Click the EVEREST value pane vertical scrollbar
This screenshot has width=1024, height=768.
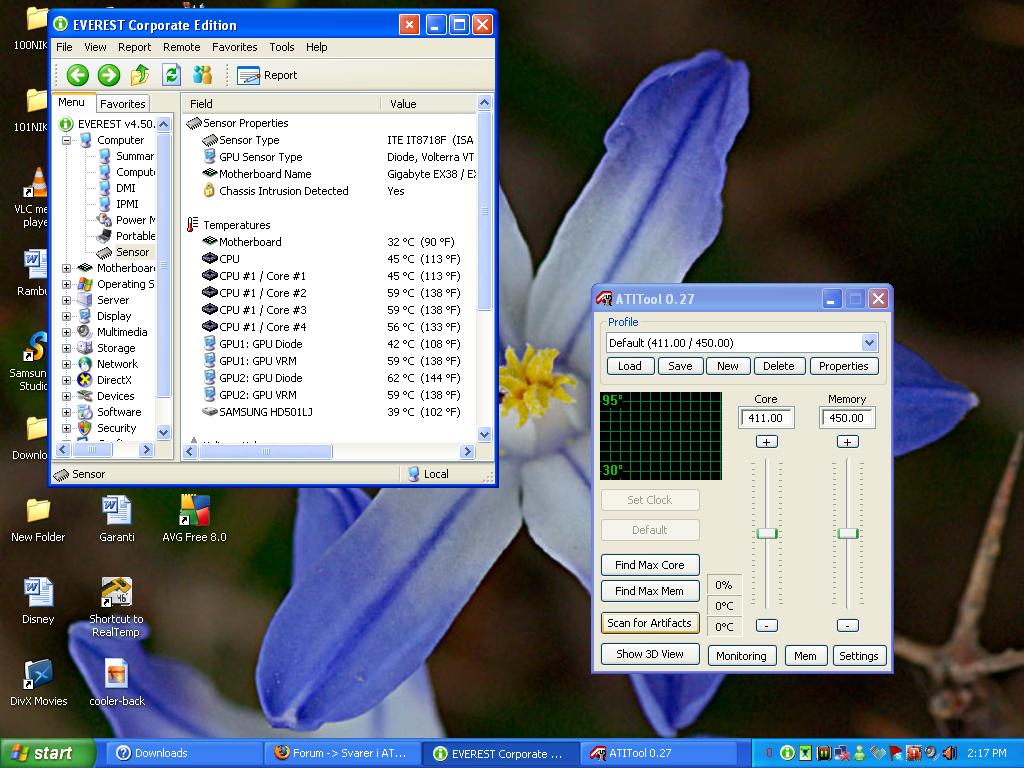point(484,212)
